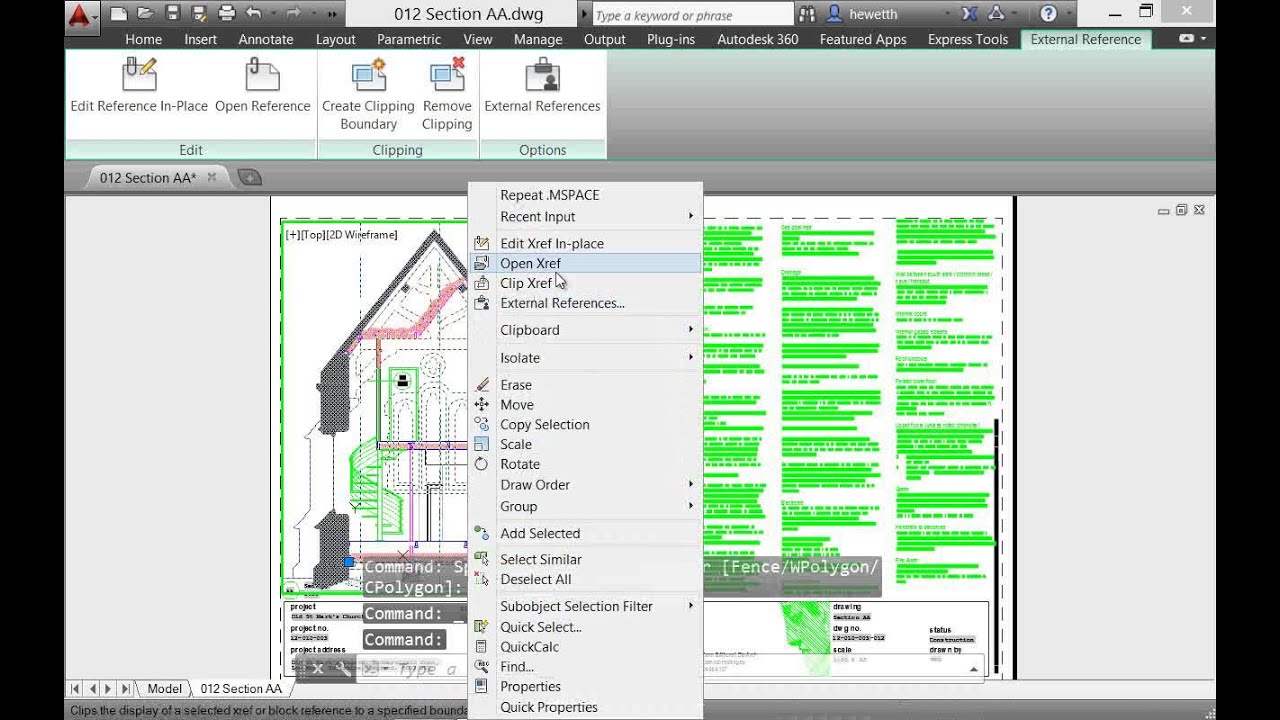This screenshot has height=720, width=1280.
Task: Expand the quick access toolbar overflow arrows
Action: pos(332,14)
